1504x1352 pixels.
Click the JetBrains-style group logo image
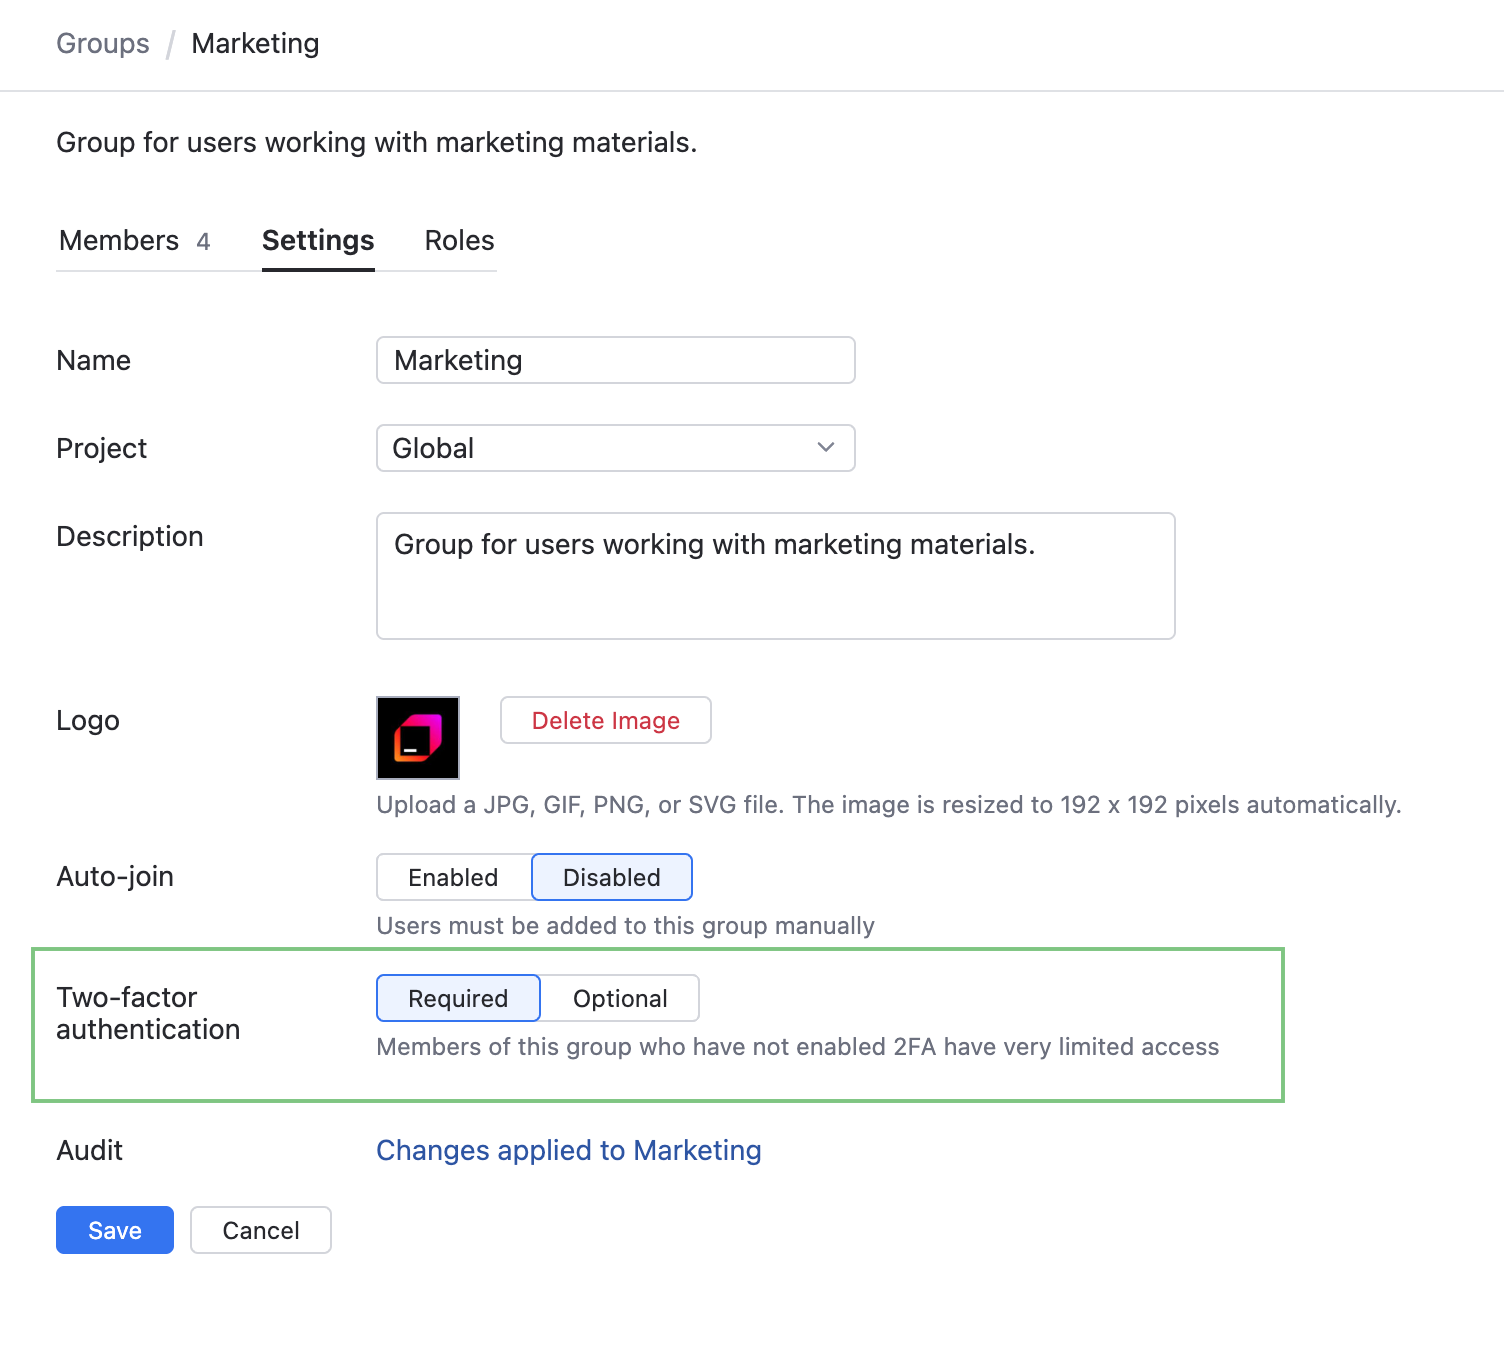pyautogui.click(x=418, y=738)
